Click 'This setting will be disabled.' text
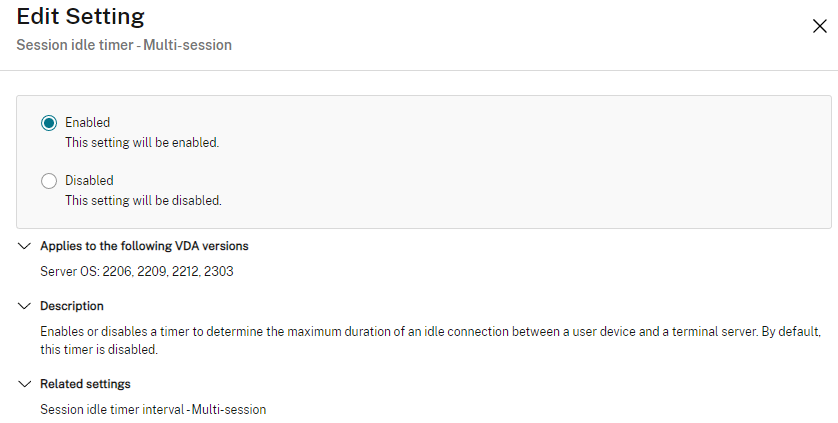The image size is (838, 423). click(143, 200)
